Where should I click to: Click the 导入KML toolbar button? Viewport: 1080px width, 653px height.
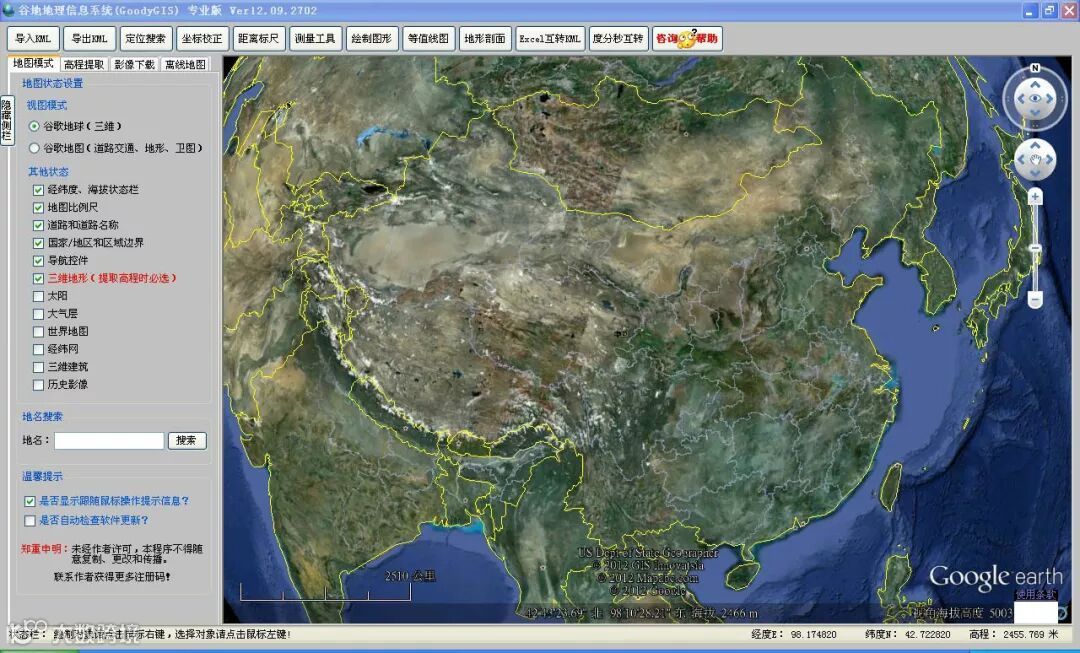(33, 39)
